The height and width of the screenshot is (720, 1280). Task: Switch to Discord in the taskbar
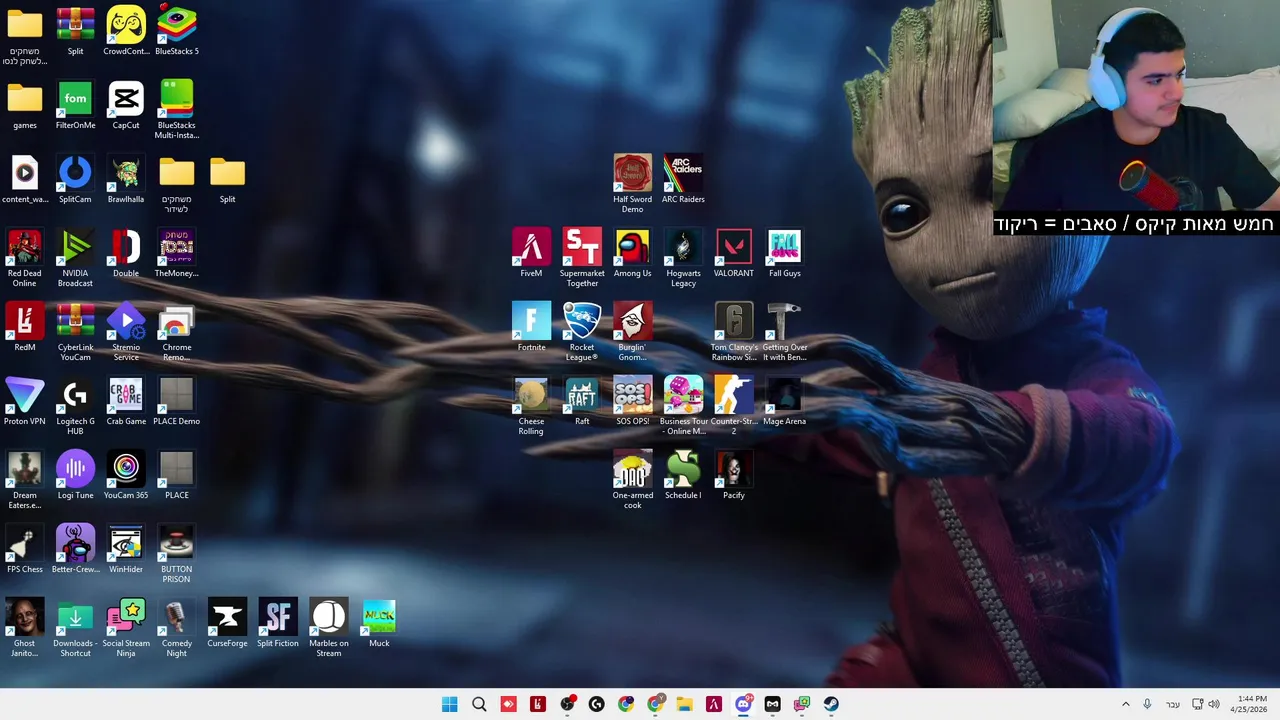tap(743, 704)
